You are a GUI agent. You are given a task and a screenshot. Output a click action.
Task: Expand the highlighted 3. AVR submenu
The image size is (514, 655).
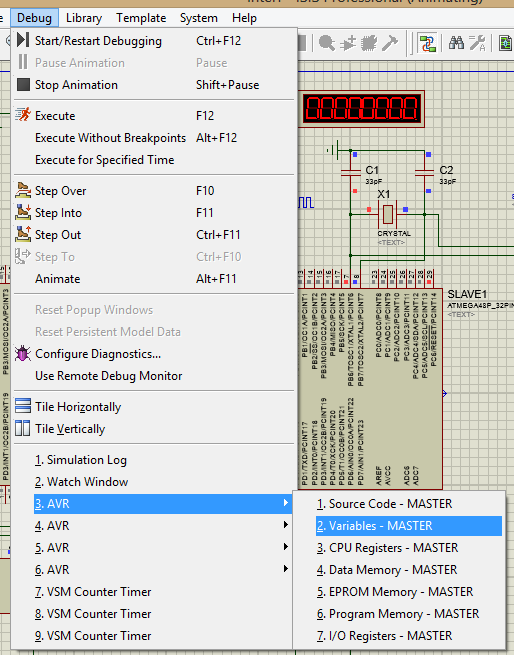pos(162,504)
